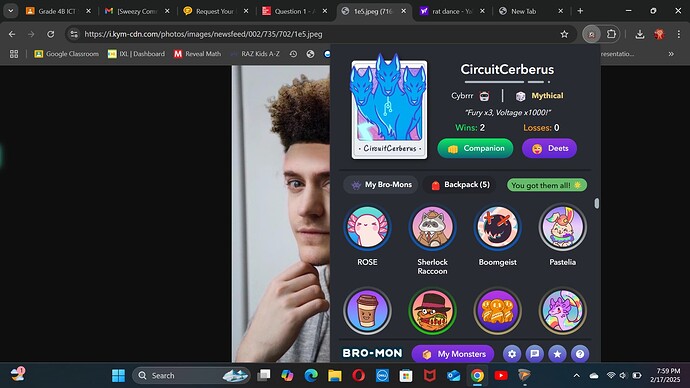Open the Companion button for CircuitCerberus

coord(475,148)
